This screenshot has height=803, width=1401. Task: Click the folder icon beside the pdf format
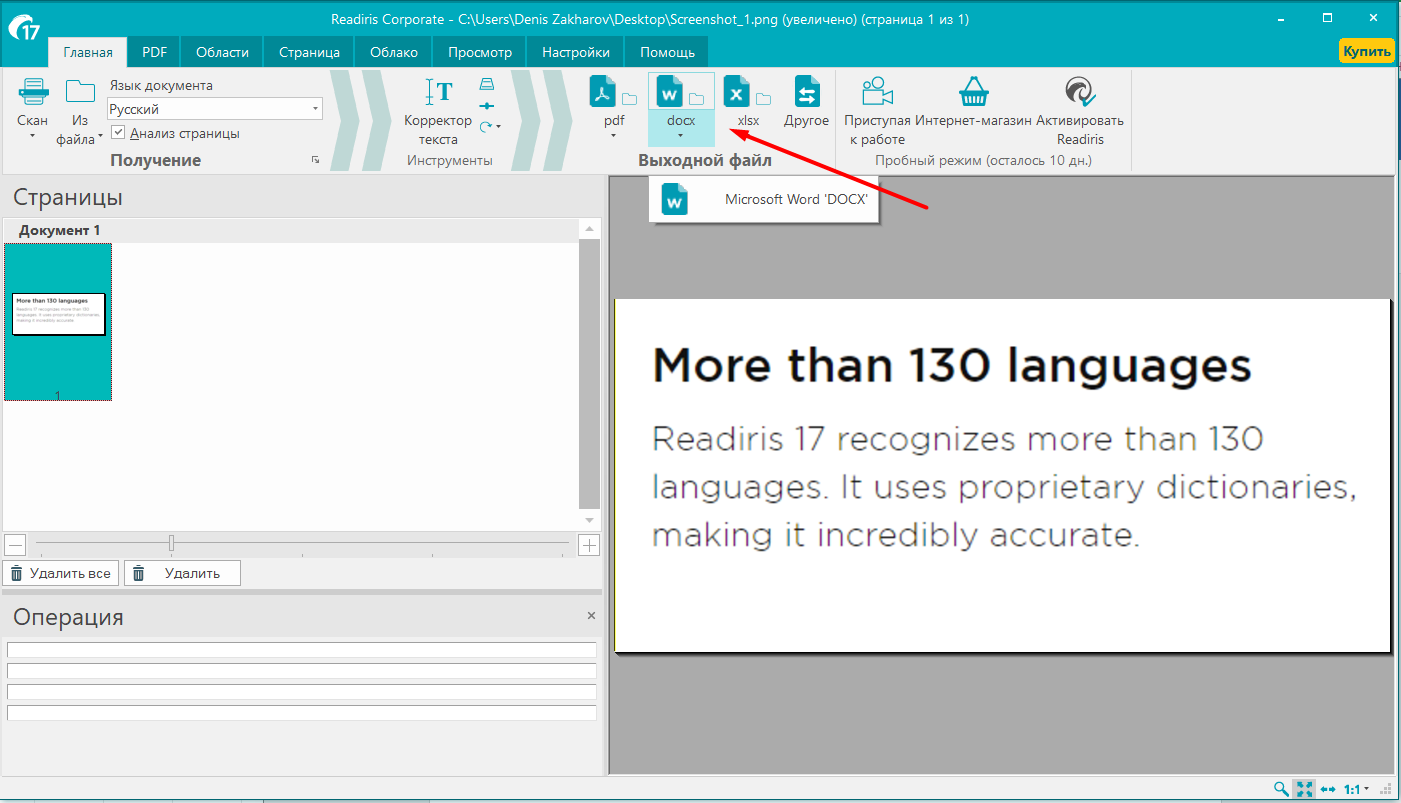pyautogui.click(x=630, y=99)
